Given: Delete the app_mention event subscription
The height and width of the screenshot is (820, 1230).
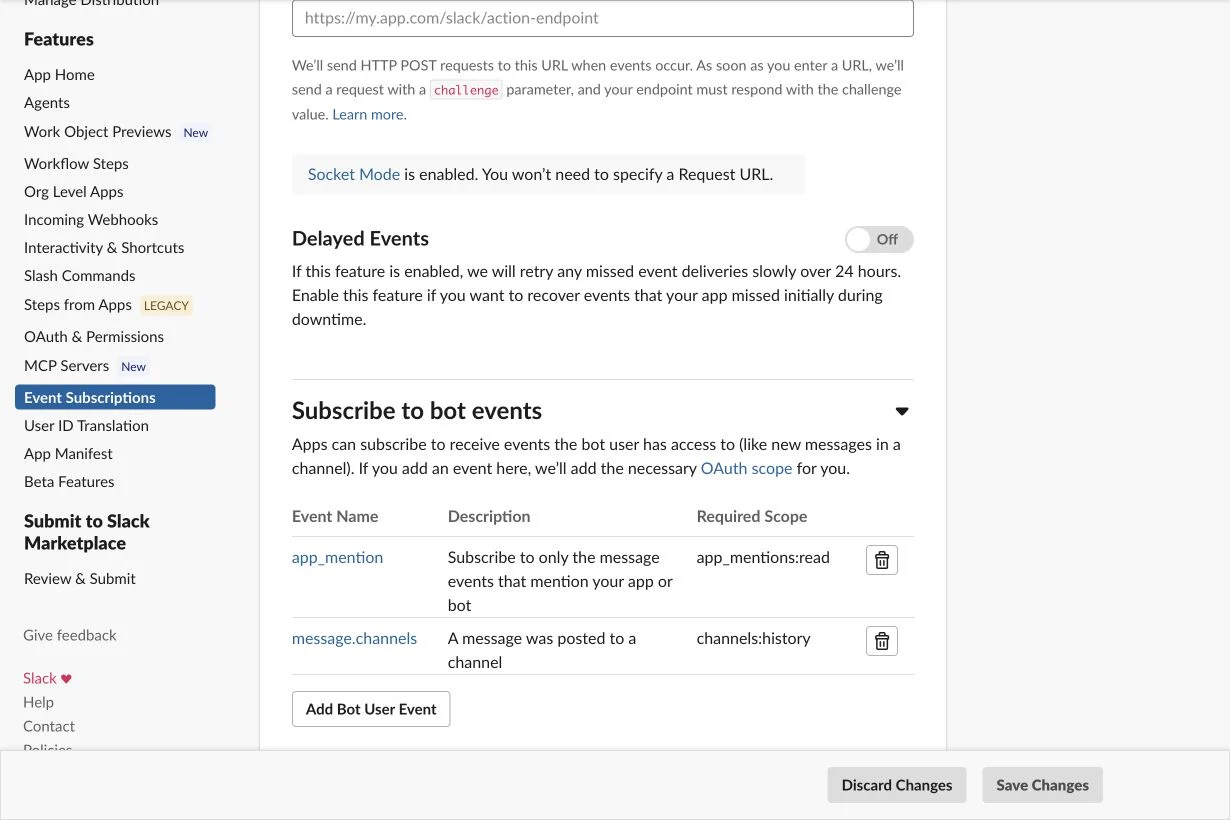Looking at the screenshot, I should (882, 560).
